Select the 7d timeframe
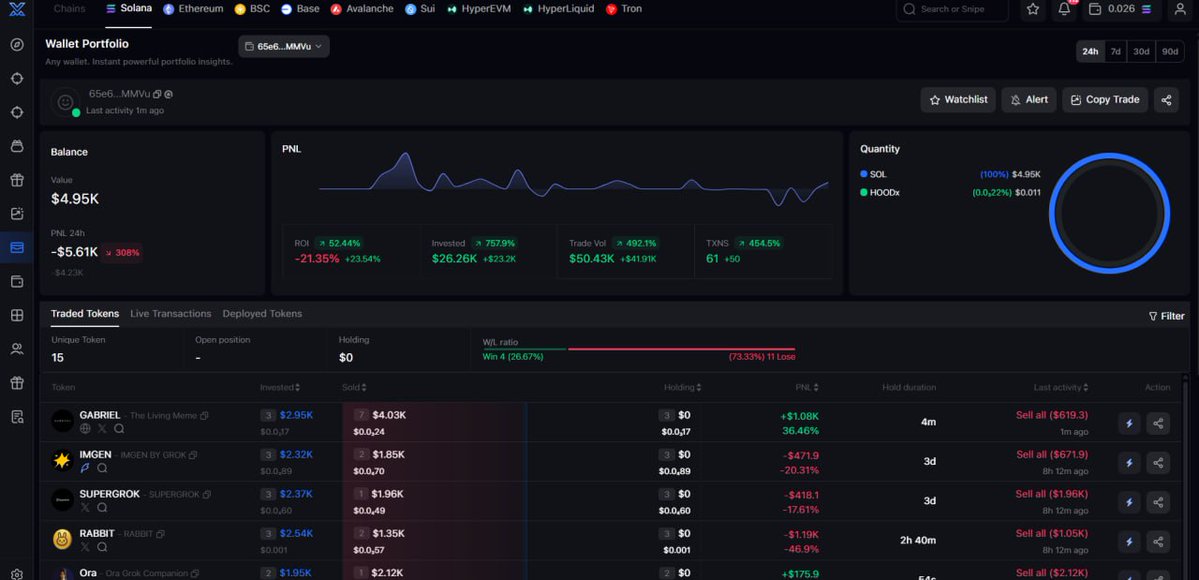The image size is (1199, 580). point(1116,51)
